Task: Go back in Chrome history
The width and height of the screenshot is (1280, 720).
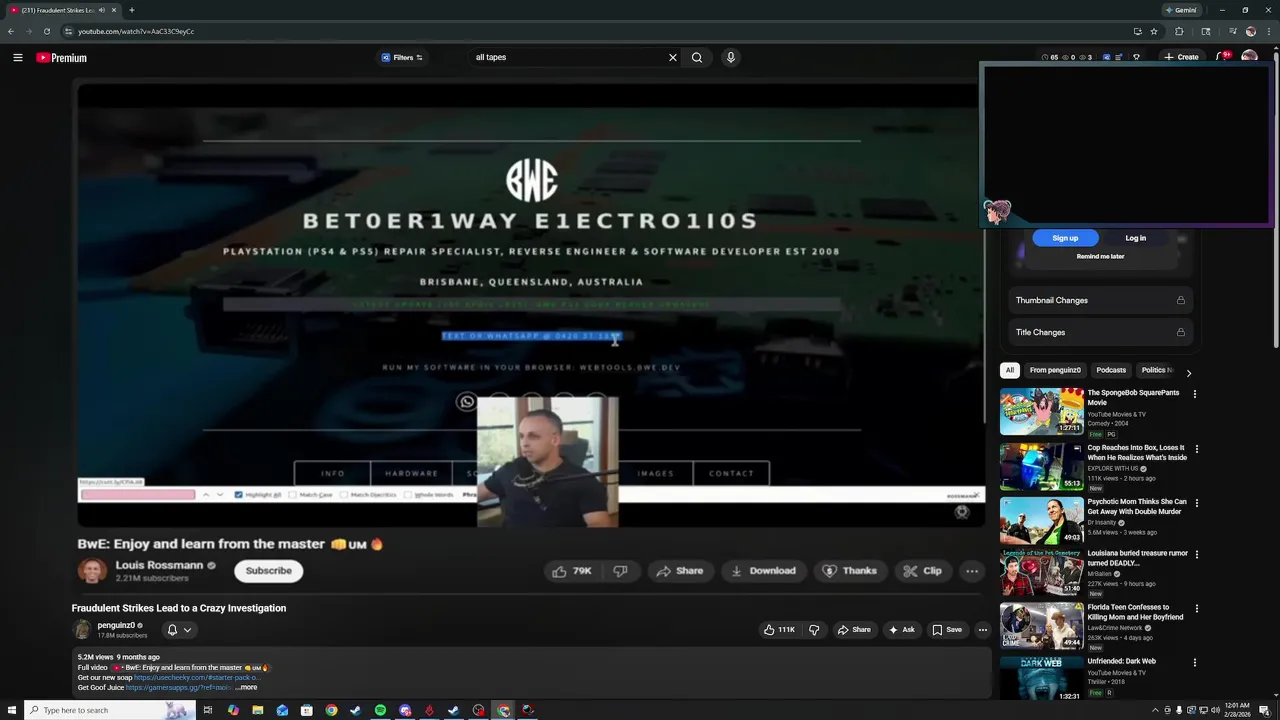Action: [x=11, y=31]
